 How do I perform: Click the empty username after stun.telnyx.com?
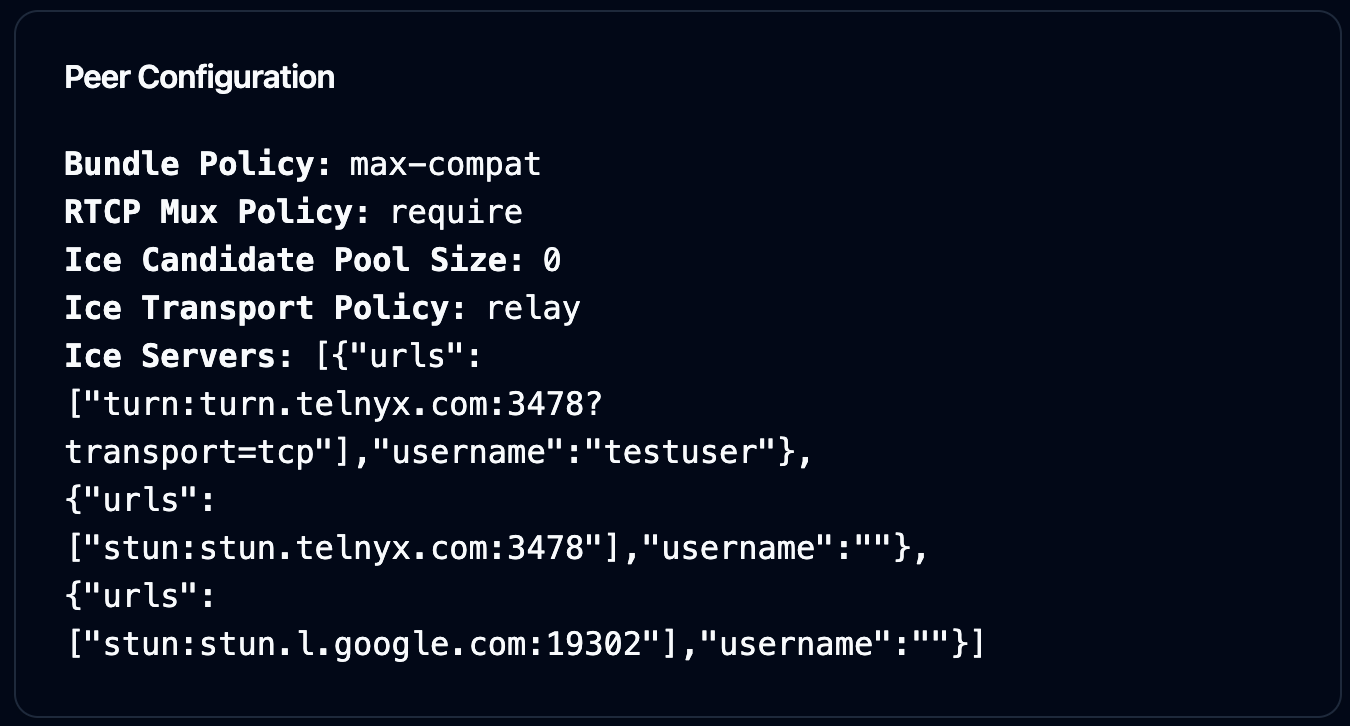click(872, 548)
